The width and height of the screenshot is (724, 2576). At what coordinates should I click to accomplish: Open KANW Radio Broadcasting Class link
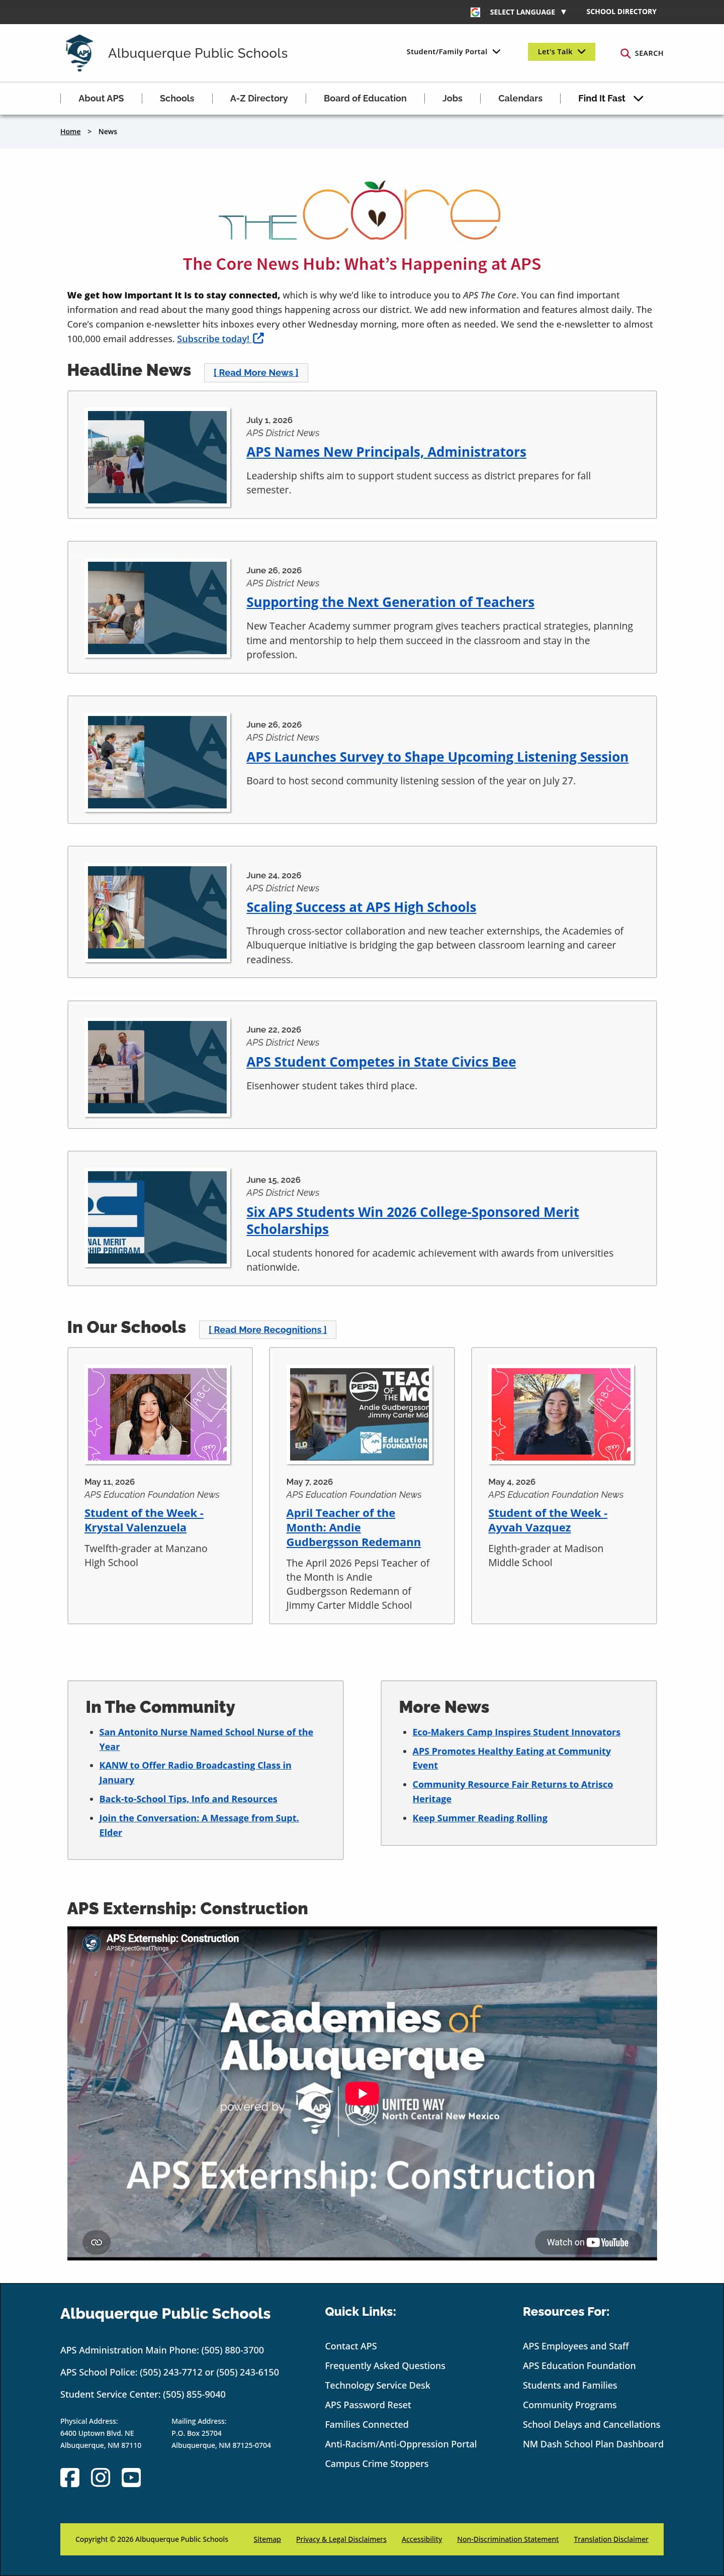tap(195, 1772)
